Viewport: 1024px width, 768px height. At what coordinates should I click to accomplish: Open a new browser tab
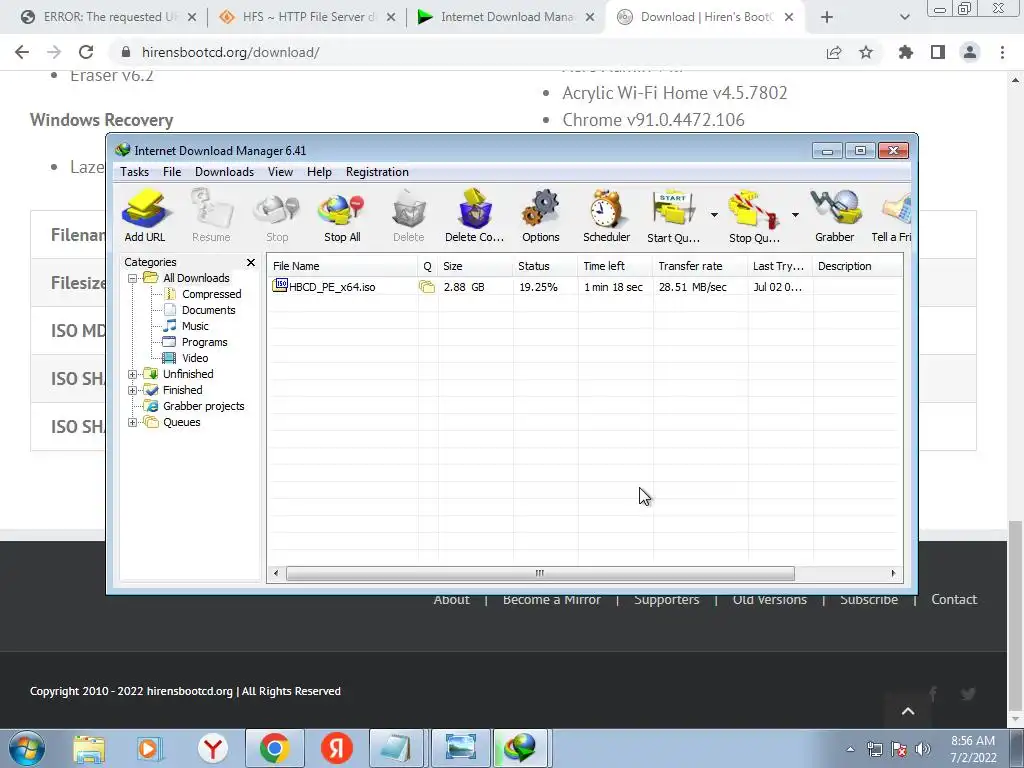(x=827, y=17)
